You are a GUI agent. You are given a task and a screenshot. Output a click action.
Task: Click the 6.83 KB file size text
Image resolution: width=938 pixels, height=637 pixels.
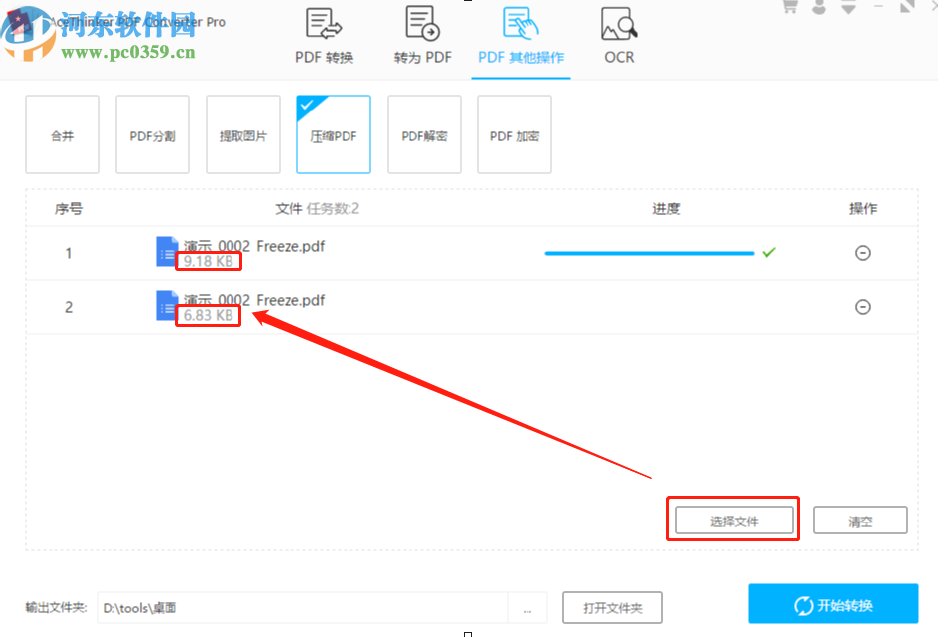click(208, 315)
